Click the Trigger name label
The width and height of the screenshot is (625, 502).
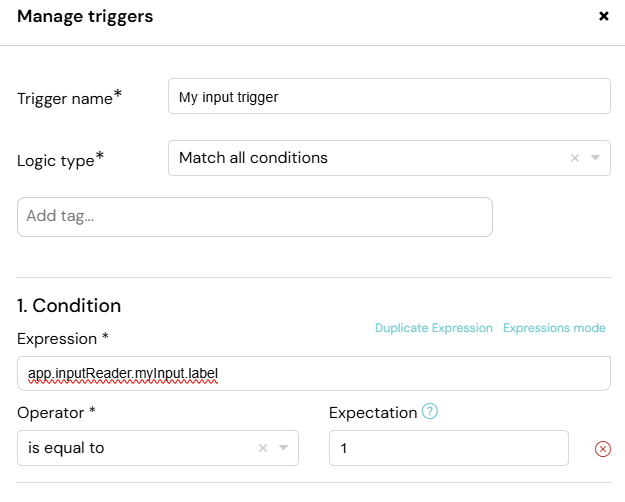point(69,98)
